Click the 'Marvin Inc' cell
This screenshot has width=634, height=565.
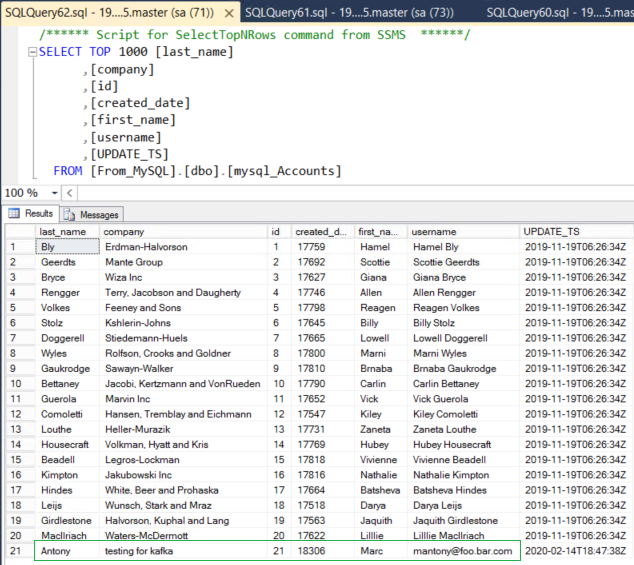coord(183,399)
